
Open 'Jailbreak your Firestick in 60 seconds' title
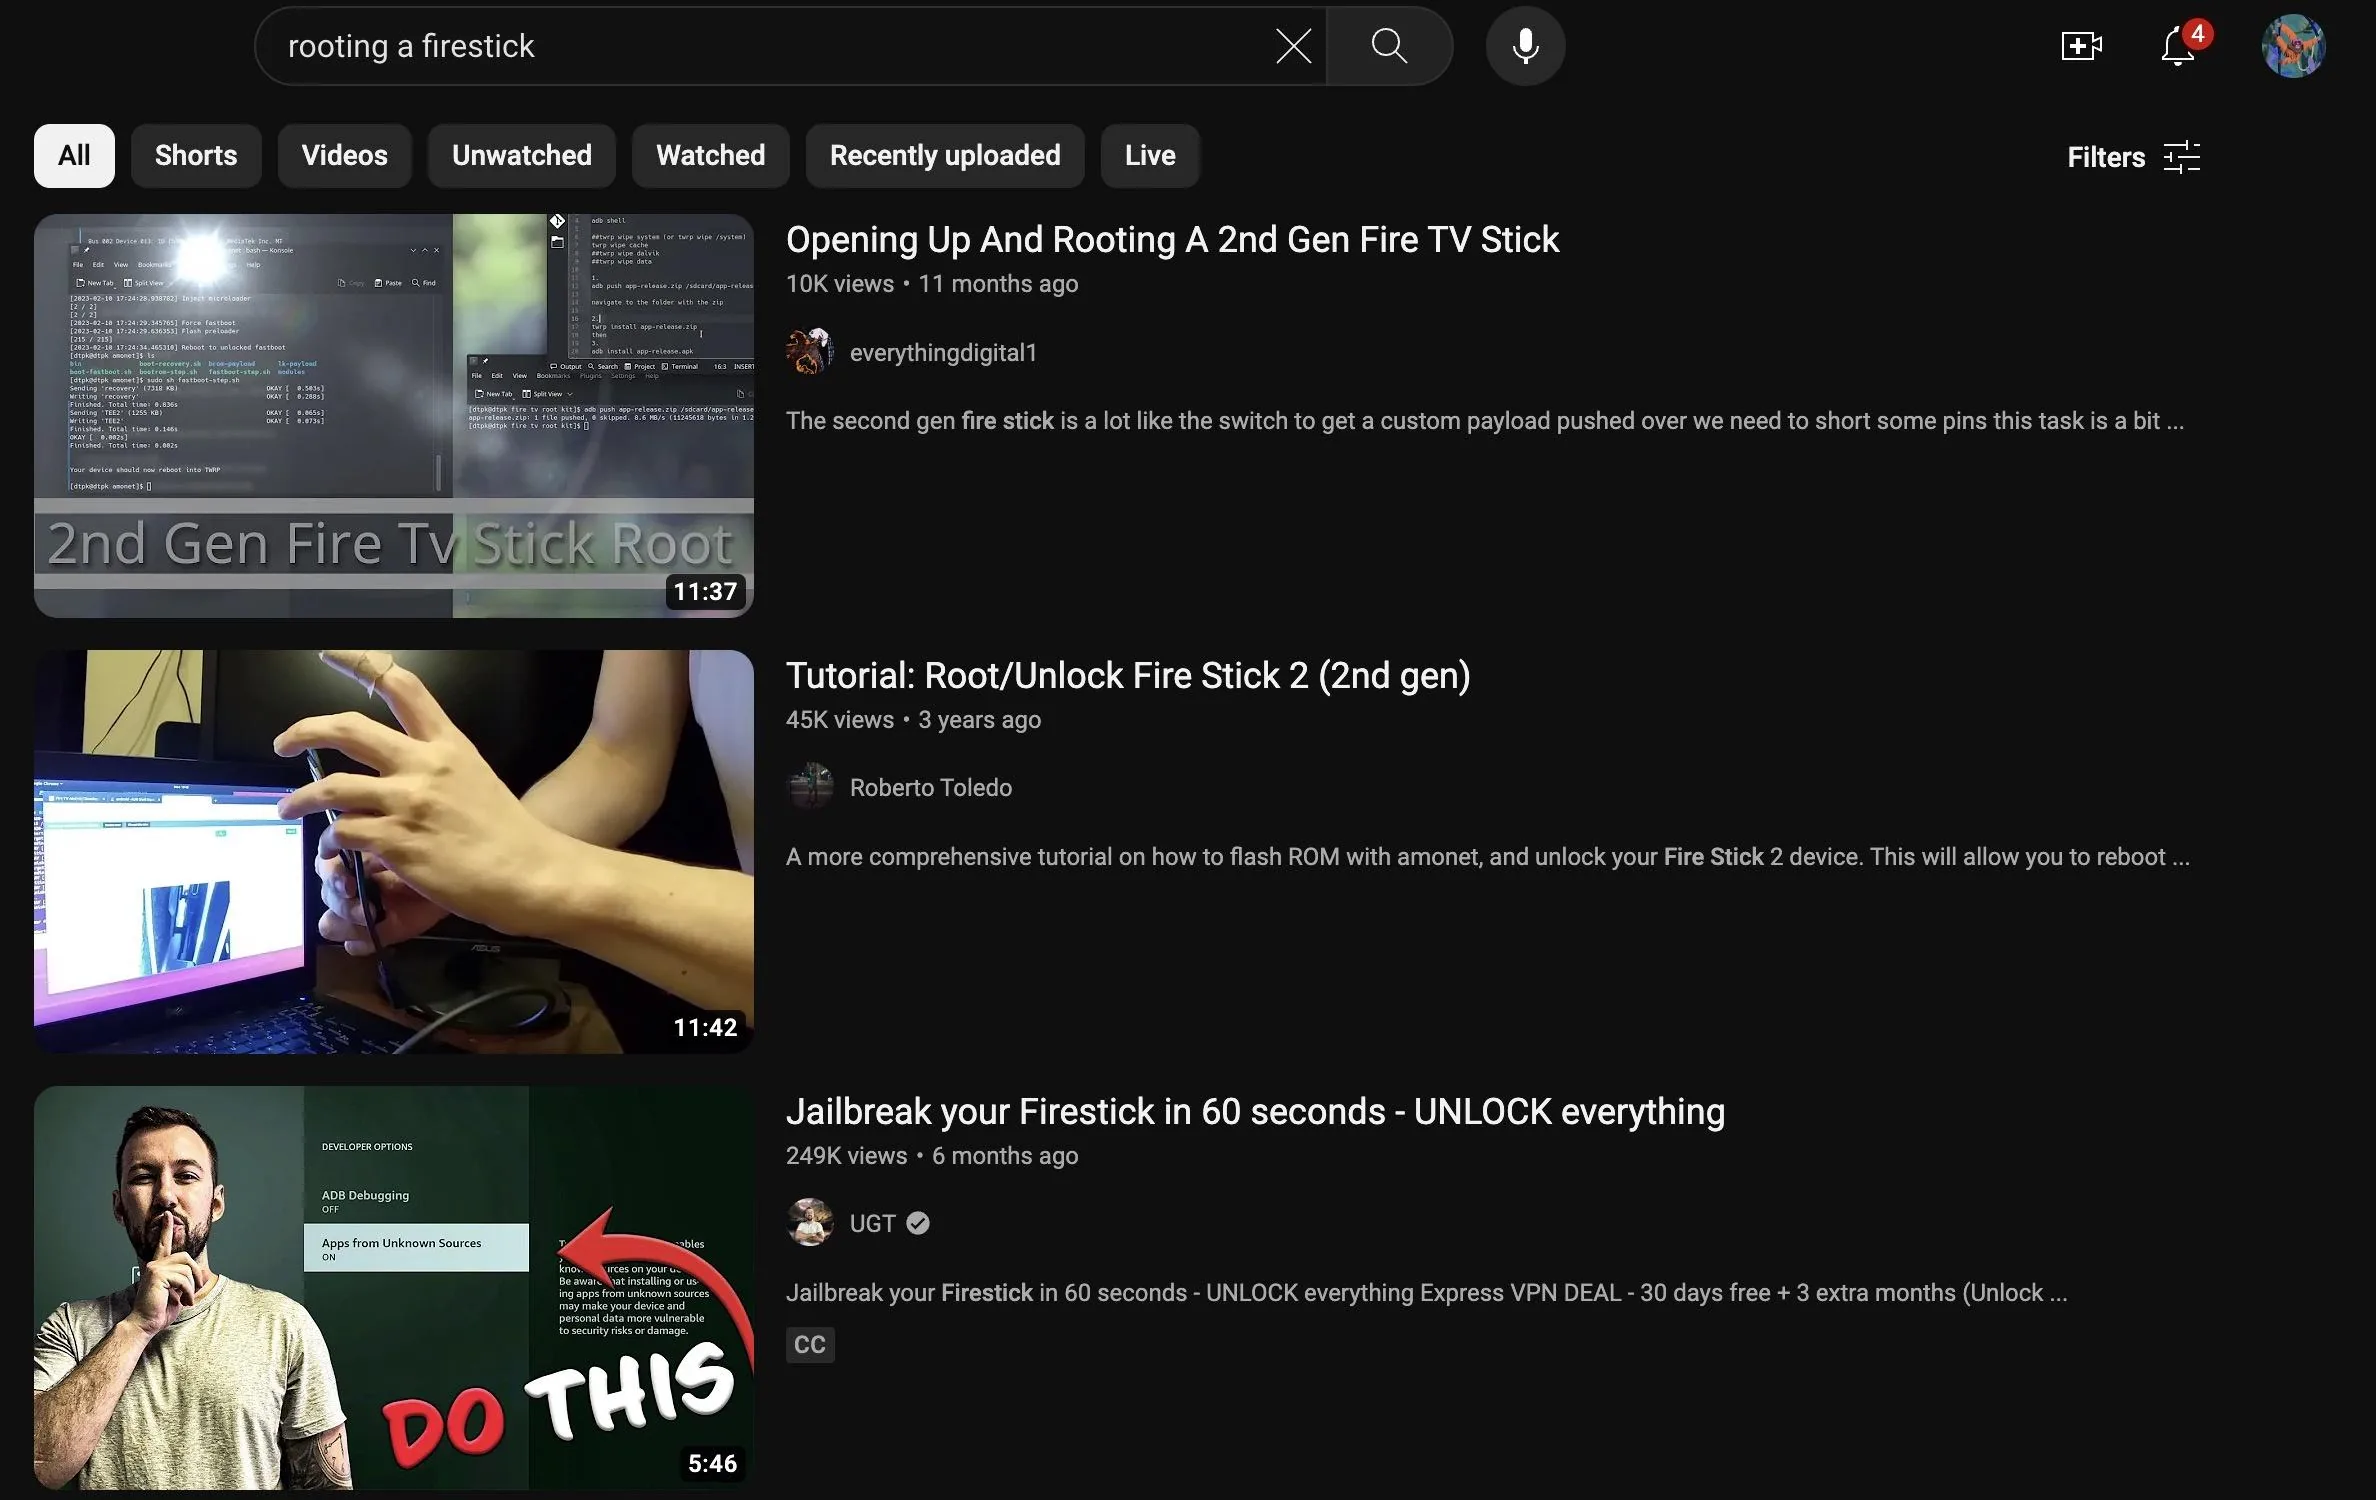click(1255, 1112)
